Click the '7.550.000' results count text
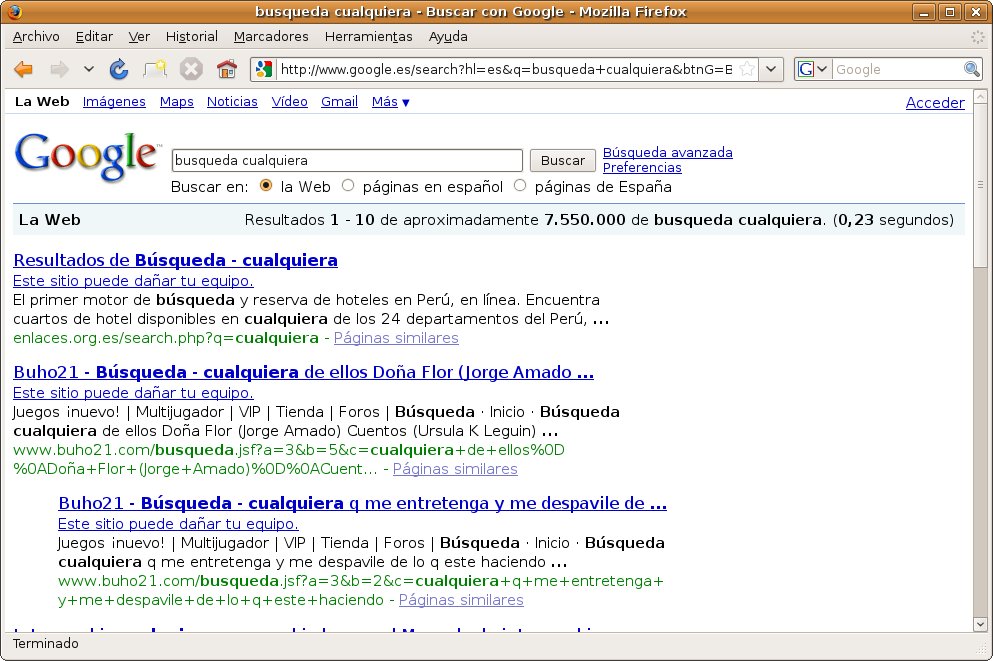 coord(585,220)
